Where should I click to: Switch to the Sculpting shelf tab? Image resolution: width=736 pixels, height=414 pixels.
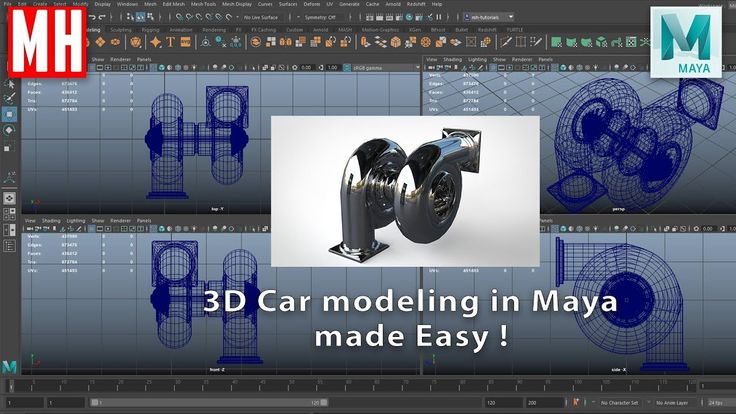click(x=121, y=30)
